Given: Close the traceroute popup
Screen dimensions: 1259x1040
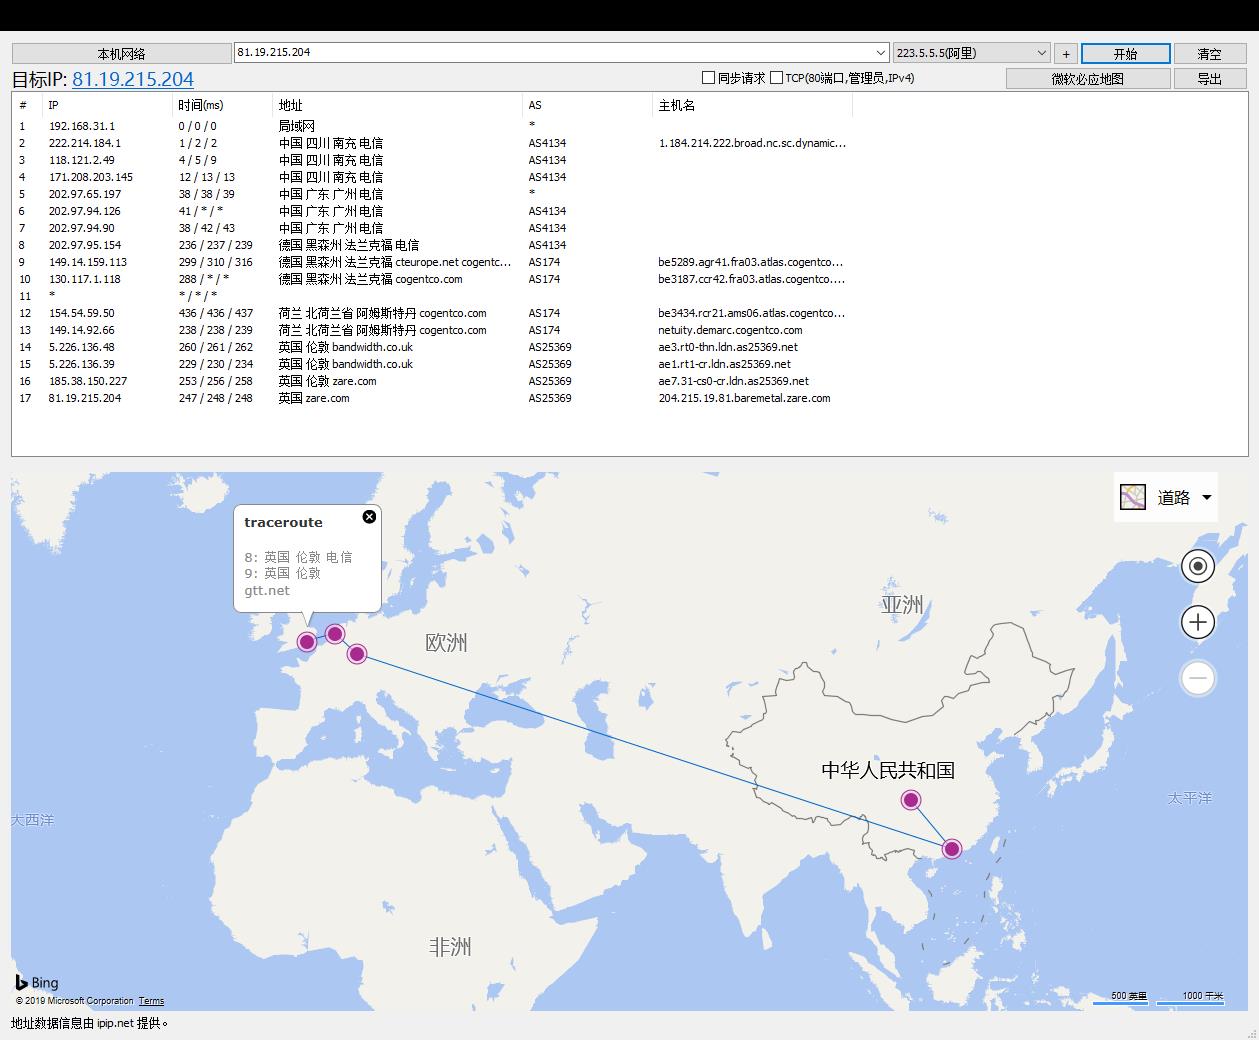Looking at the screenshot, I should coord(369,517).
